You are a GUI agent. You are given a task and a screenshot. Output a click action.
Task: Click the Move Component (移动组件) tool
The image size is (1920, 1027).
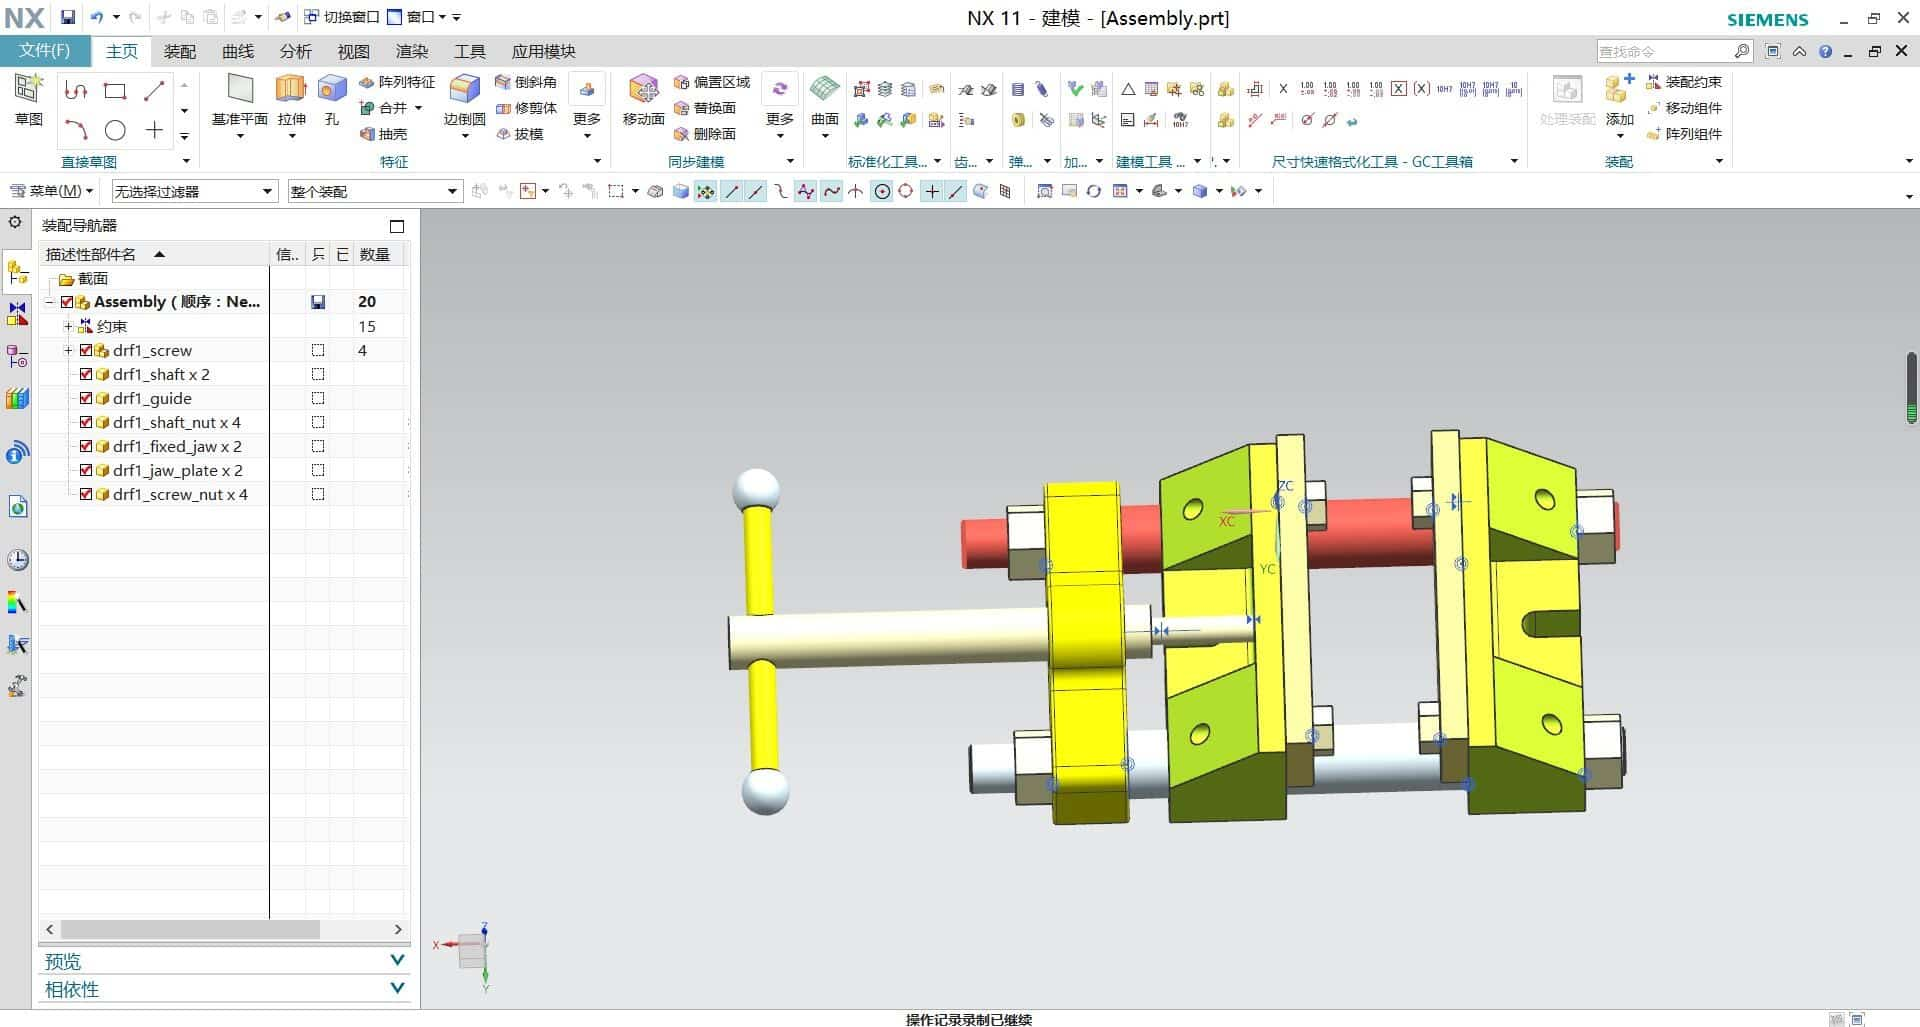[1684, 108]
